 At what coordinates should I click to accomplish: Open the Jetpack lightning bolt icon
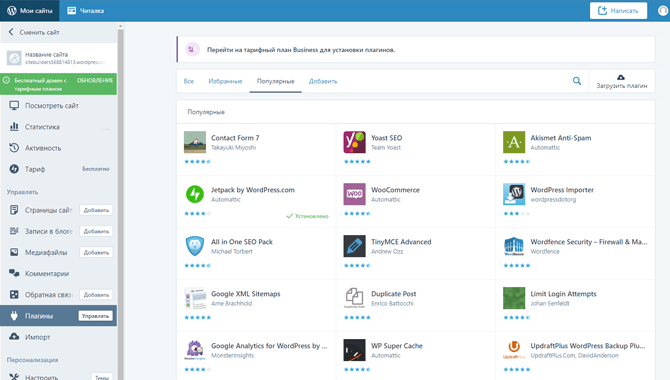[195, 194]
